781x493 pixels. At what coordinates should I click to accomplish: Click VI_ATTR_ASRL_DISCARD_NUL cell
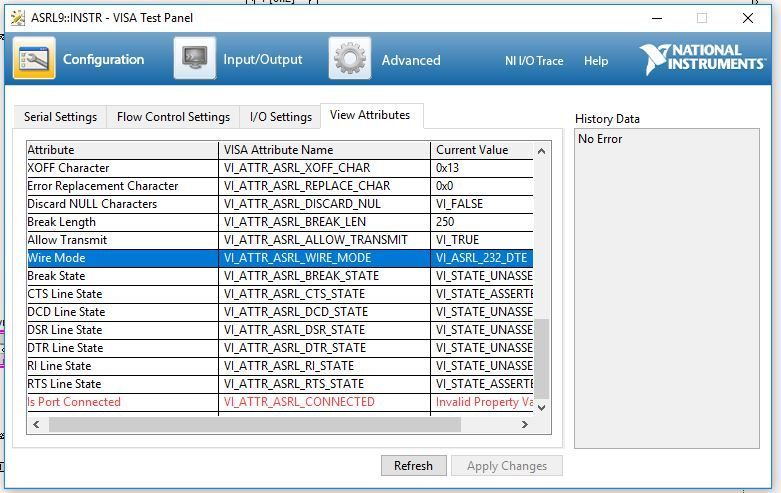[324, 204]
